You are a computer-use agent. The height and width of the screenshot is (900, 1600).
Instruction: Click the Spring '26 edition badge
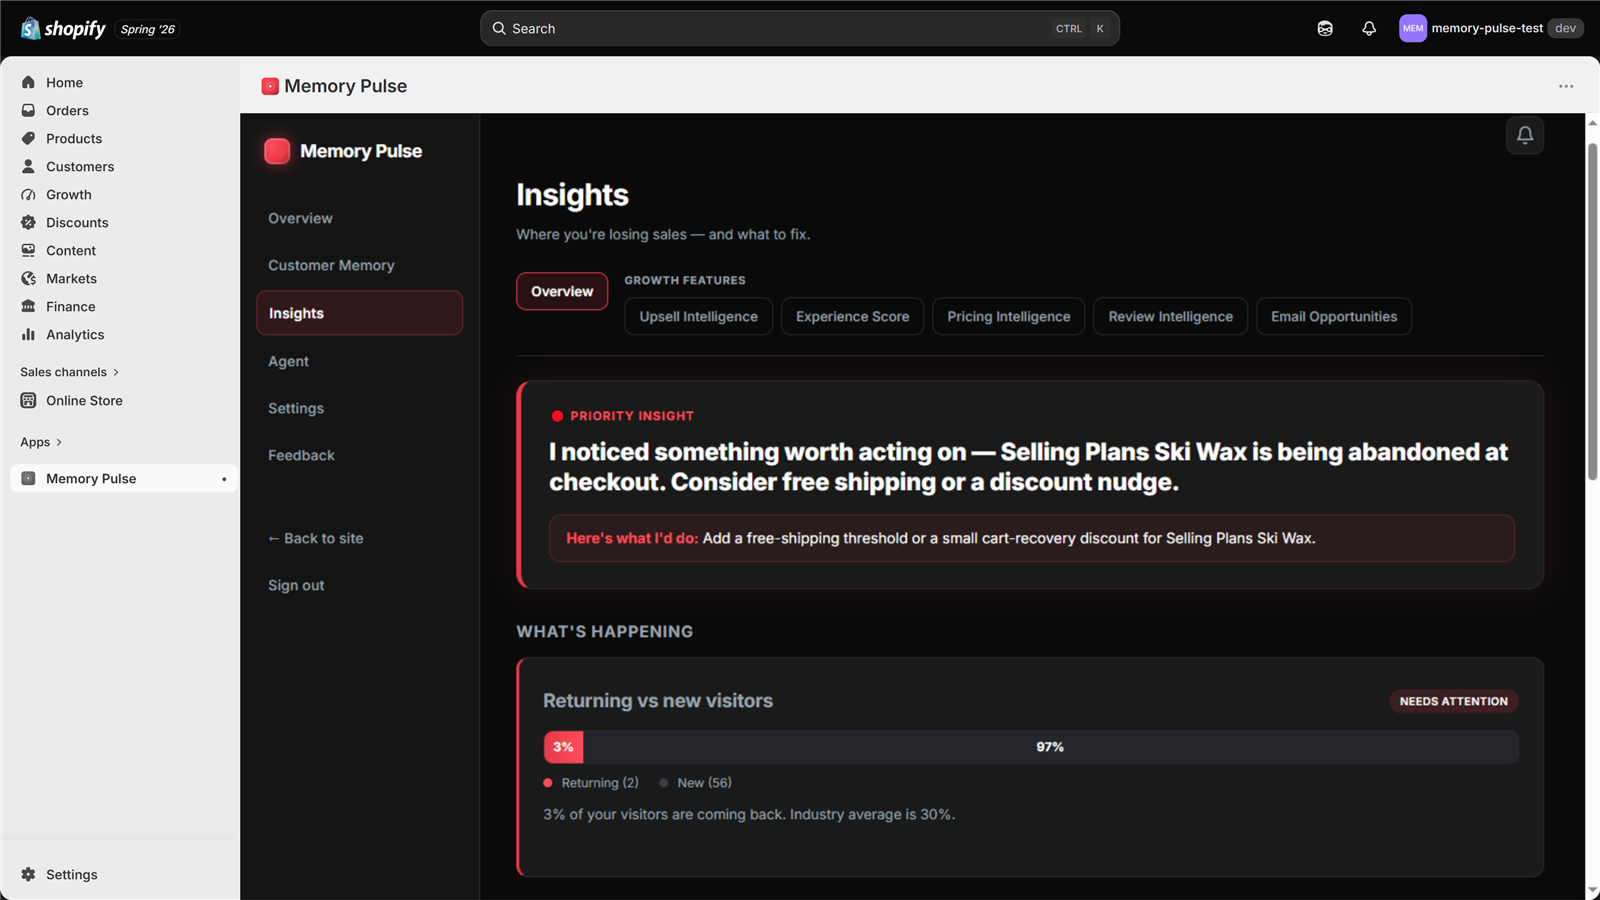[x=148, y=29]
